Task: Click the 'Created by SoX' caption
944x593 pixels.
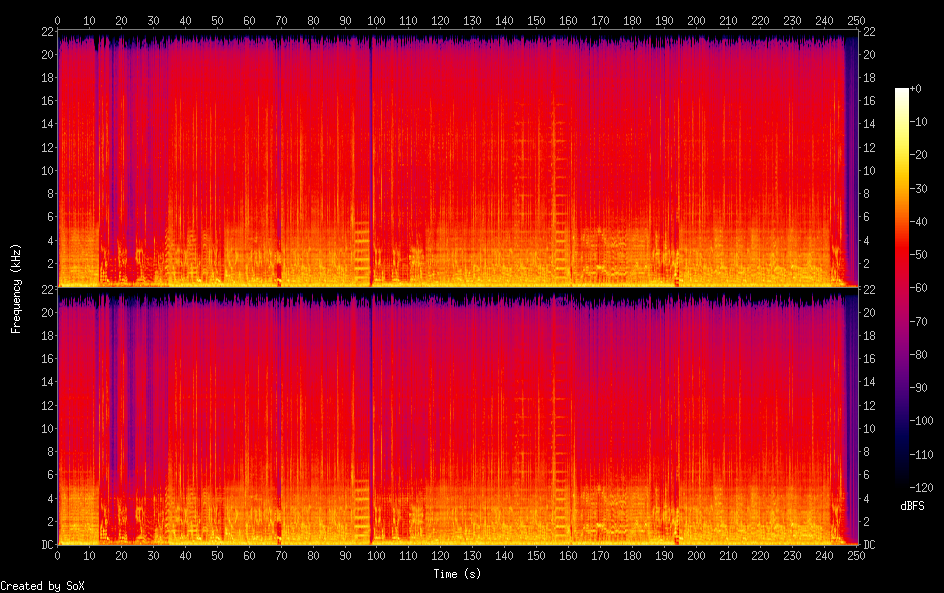Action: click(42, 586)
